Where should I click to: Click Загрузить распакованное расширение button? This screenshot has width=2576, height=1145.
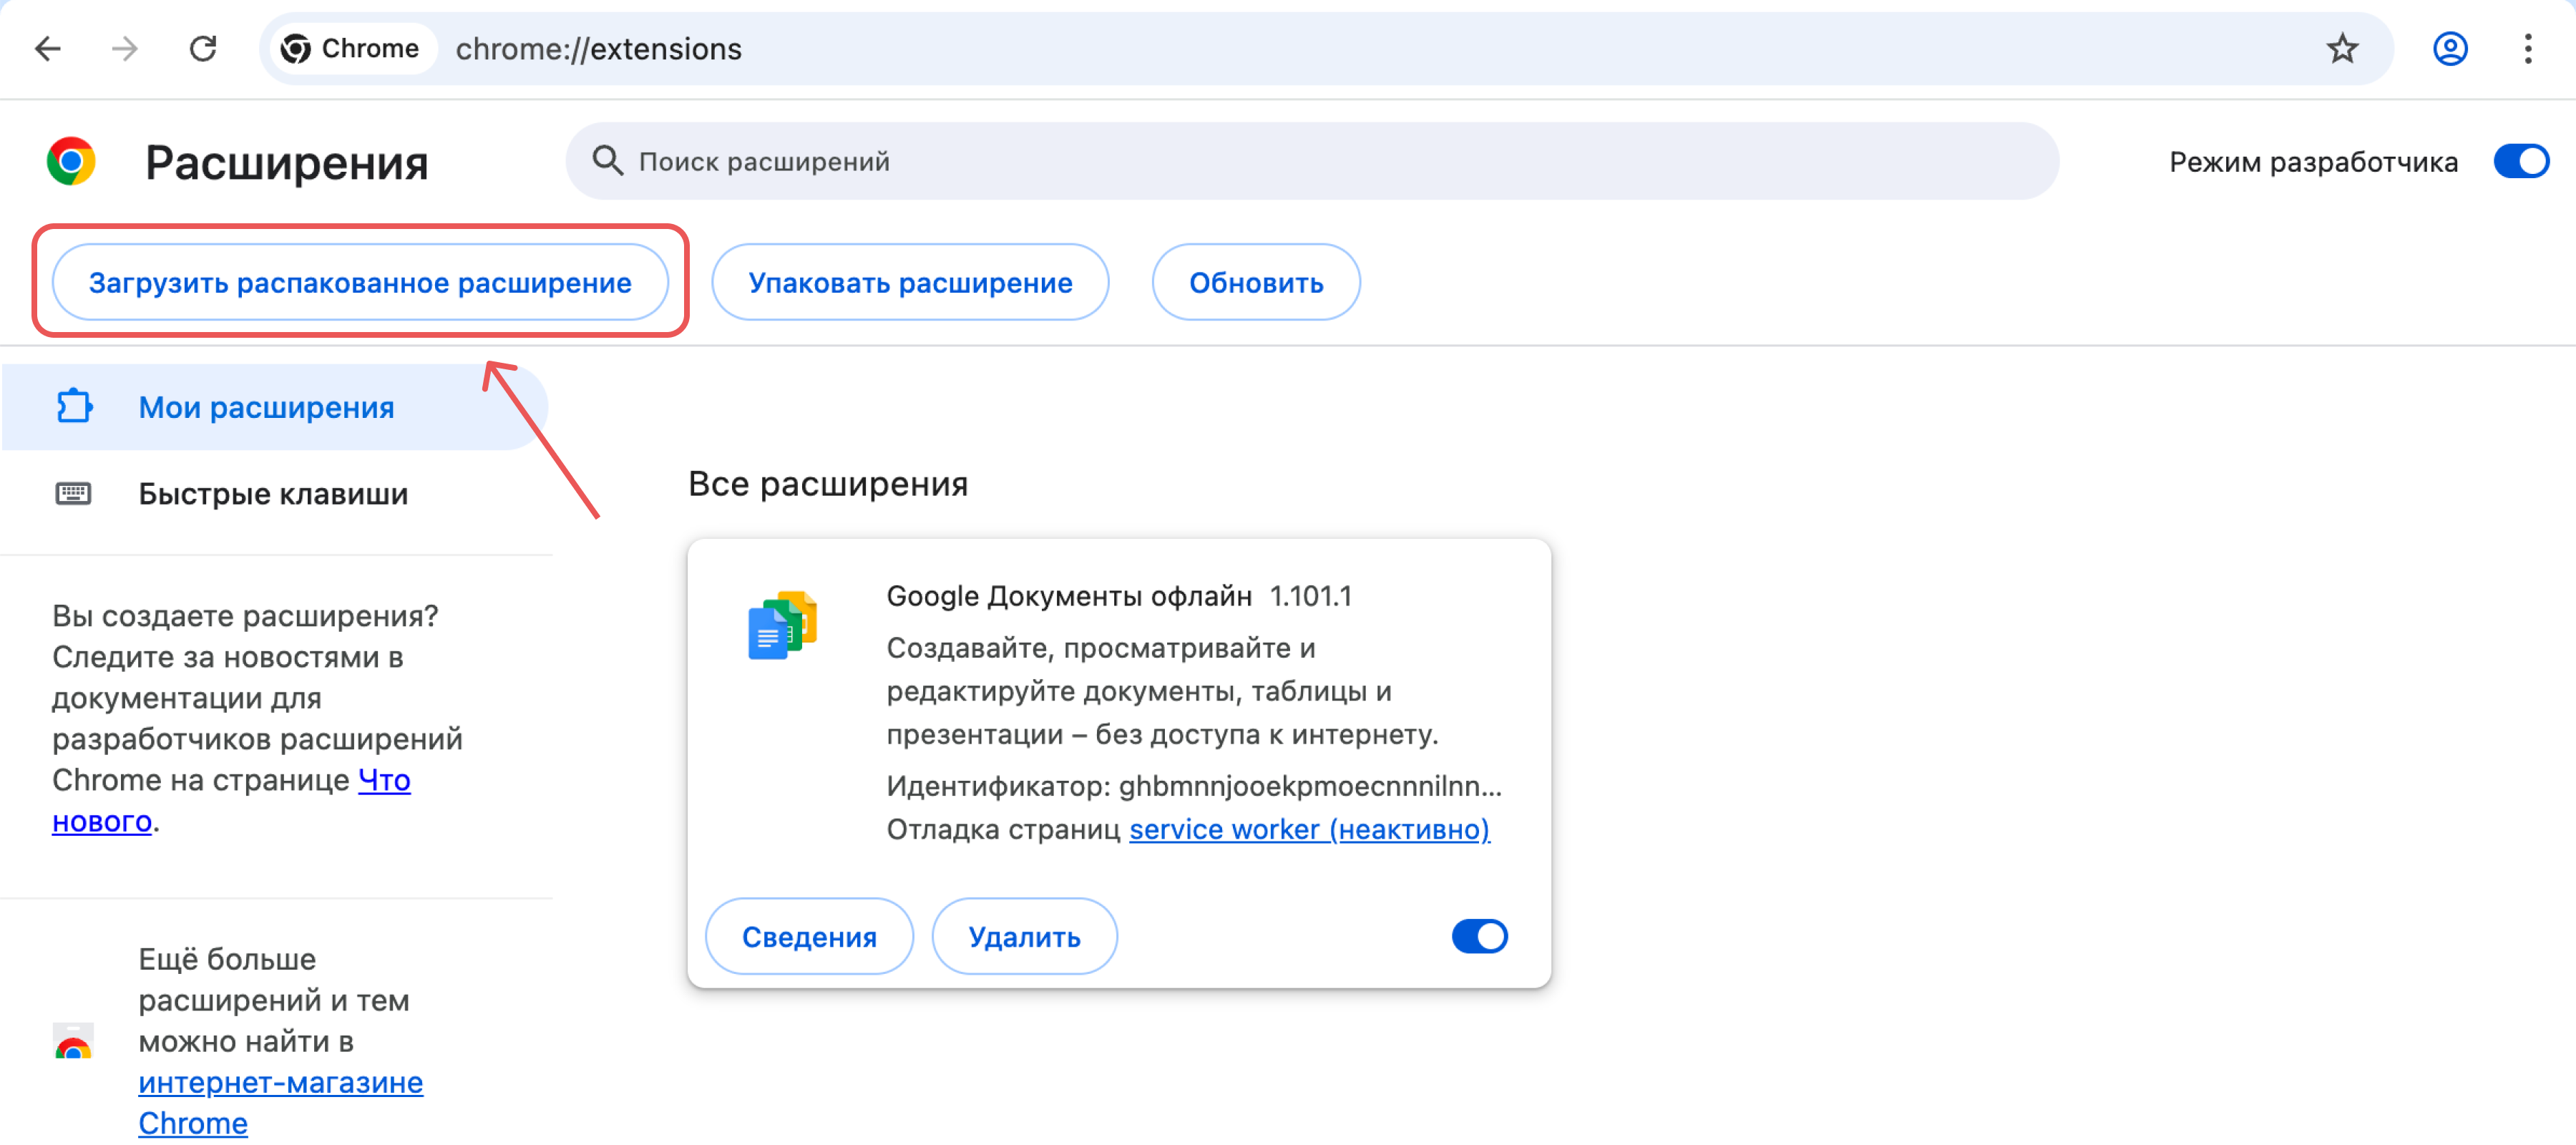[x=360, y=282]
